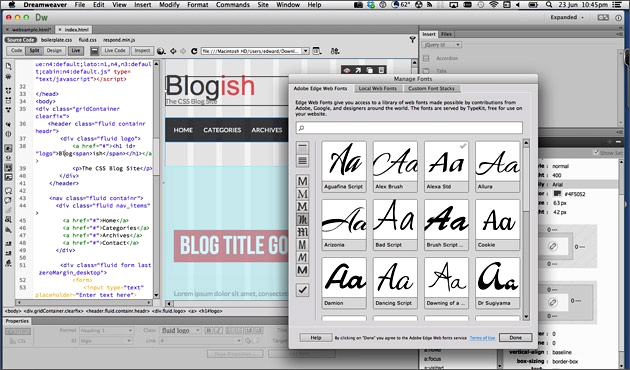
Task: Deselect the checked Alexa Std font
Action: pyautogui.click(x=446, y=166)
